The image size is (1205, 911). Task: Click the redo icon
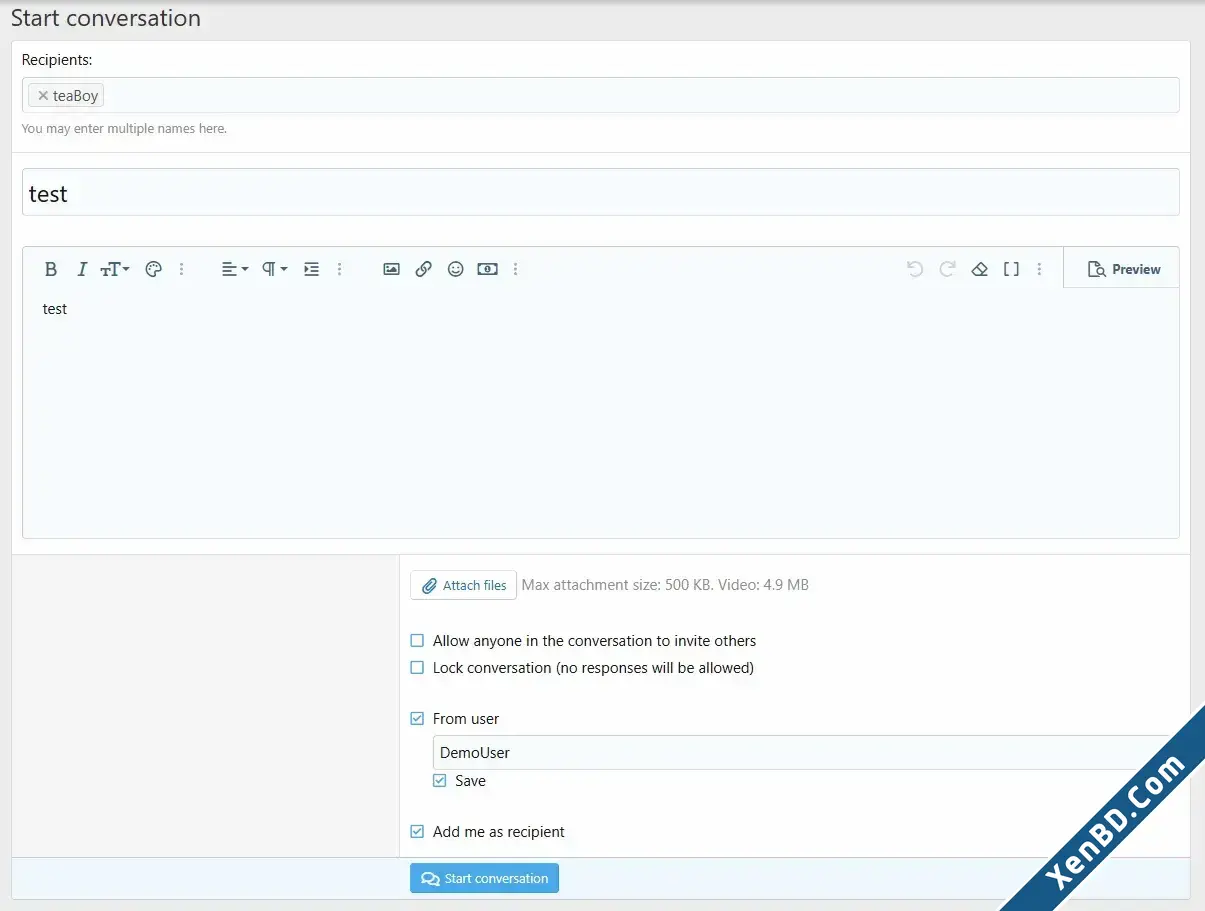[x=947, y=269]
